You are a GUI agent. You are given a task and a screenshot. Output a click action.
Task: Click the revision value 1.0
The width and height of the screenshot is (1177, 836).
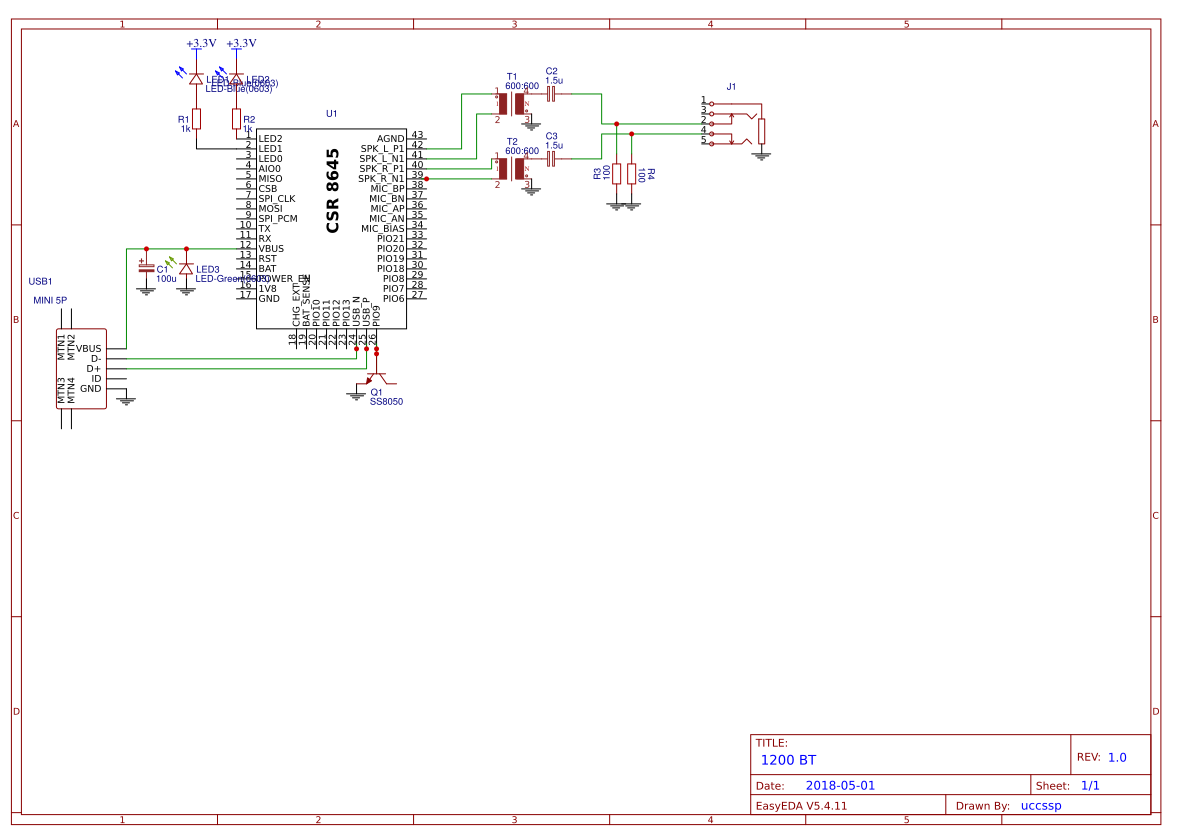(x=1117, y=757)
